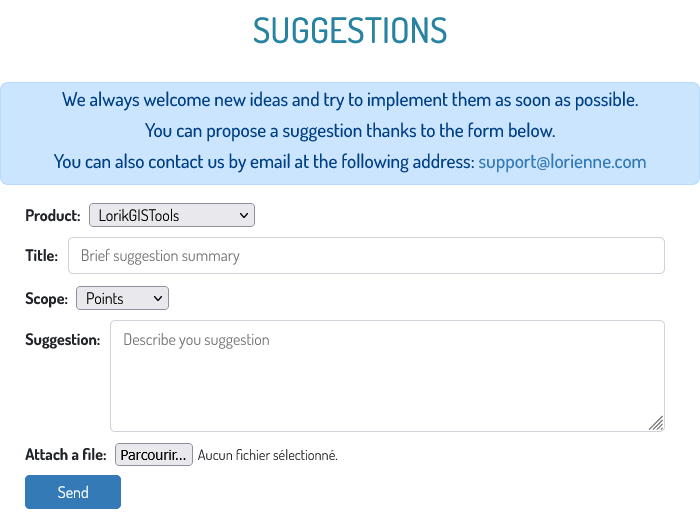Click the chevron arrow on the Product select
The width and height of the screenshot is (700, 517).
[244, 216]
